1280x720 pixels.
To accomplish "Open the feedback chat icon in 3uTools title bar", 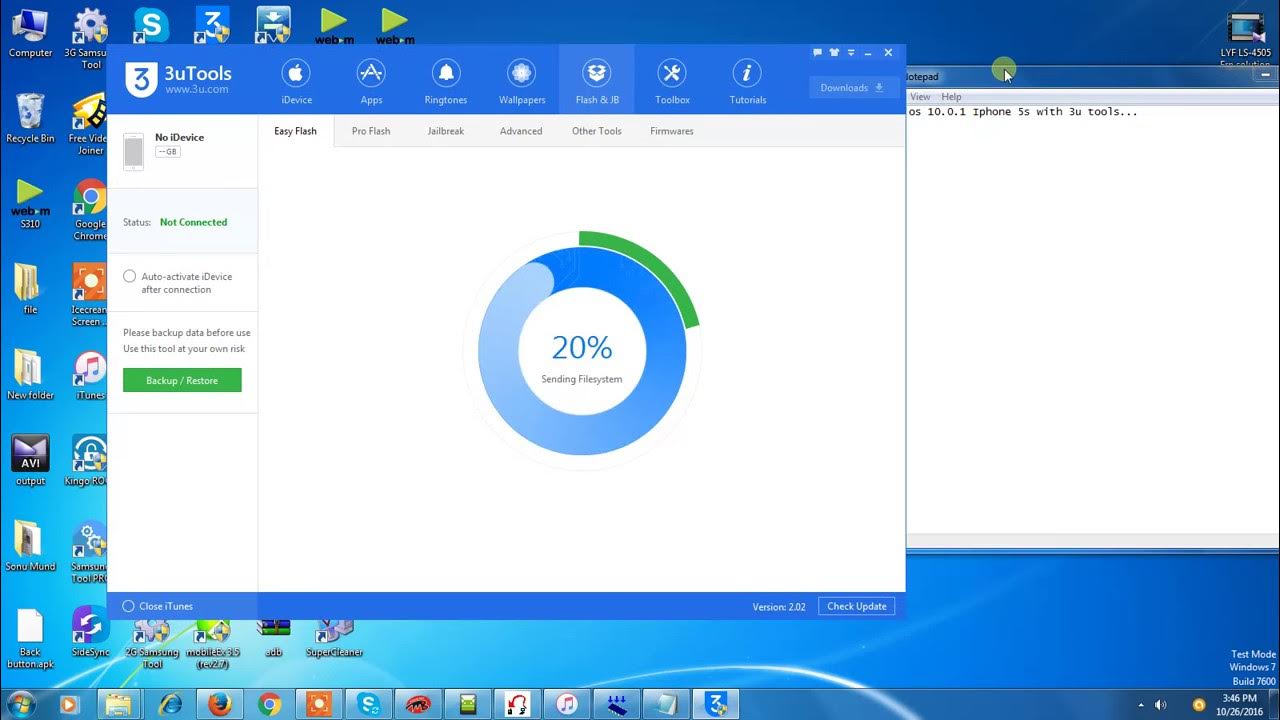I will coord(817,53).
